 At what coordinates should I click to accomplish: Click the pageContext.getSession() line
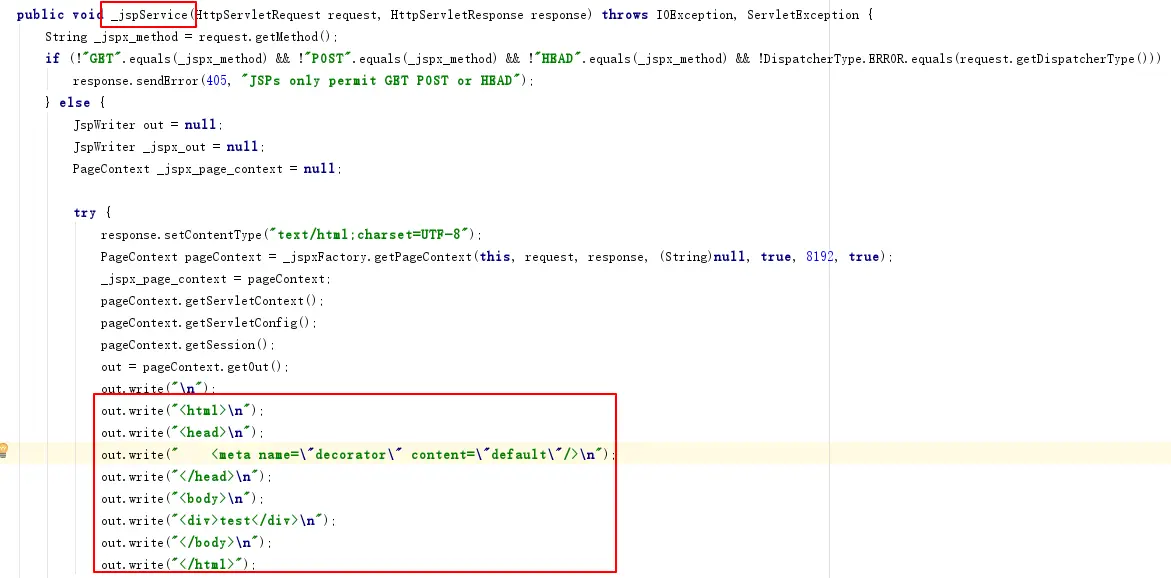(x=188, y=345)
